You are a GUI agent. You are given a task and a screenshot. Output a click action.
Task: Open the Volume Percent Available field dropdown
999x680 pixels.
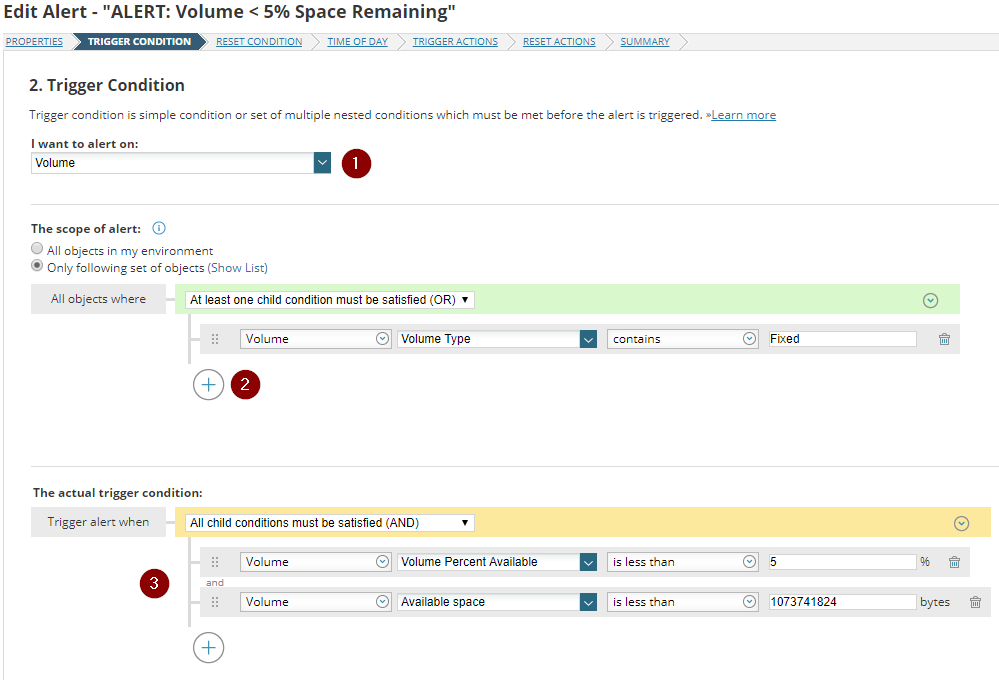pyautogui.click(x=588, y=562)
